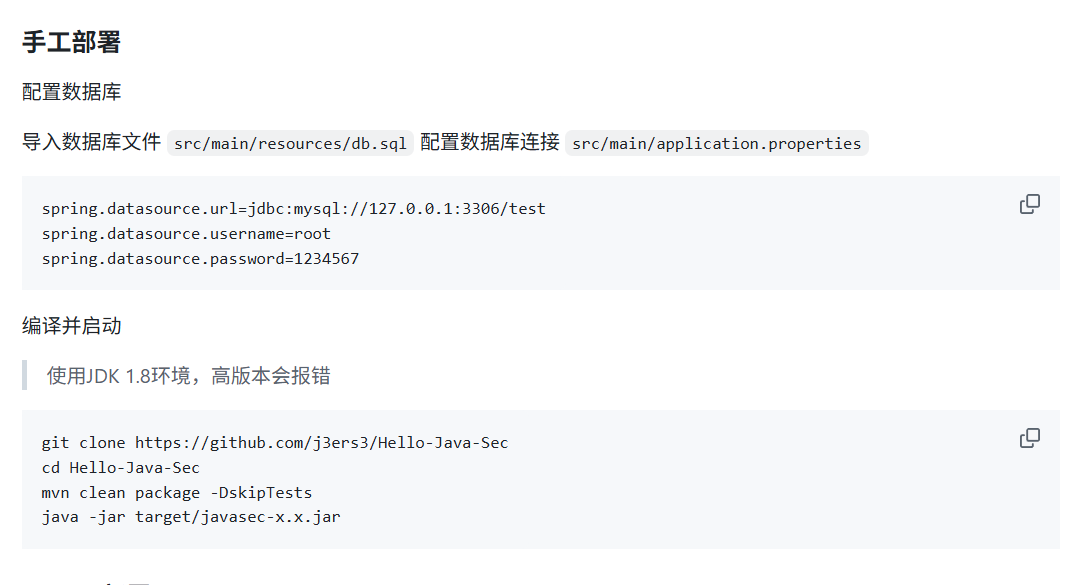Click the 导入数据库文件 label text
This screenshot has height=585, width=1091.
tap(88, 142)
